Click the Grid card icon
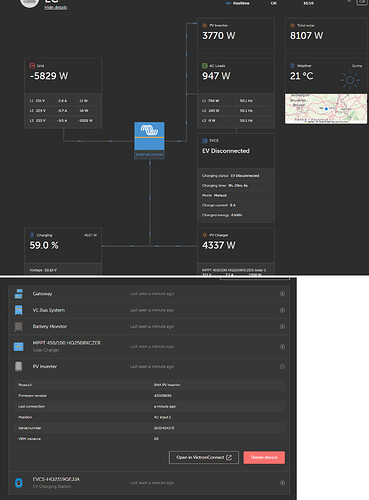 pyautogui.click(x=32, y=66)
